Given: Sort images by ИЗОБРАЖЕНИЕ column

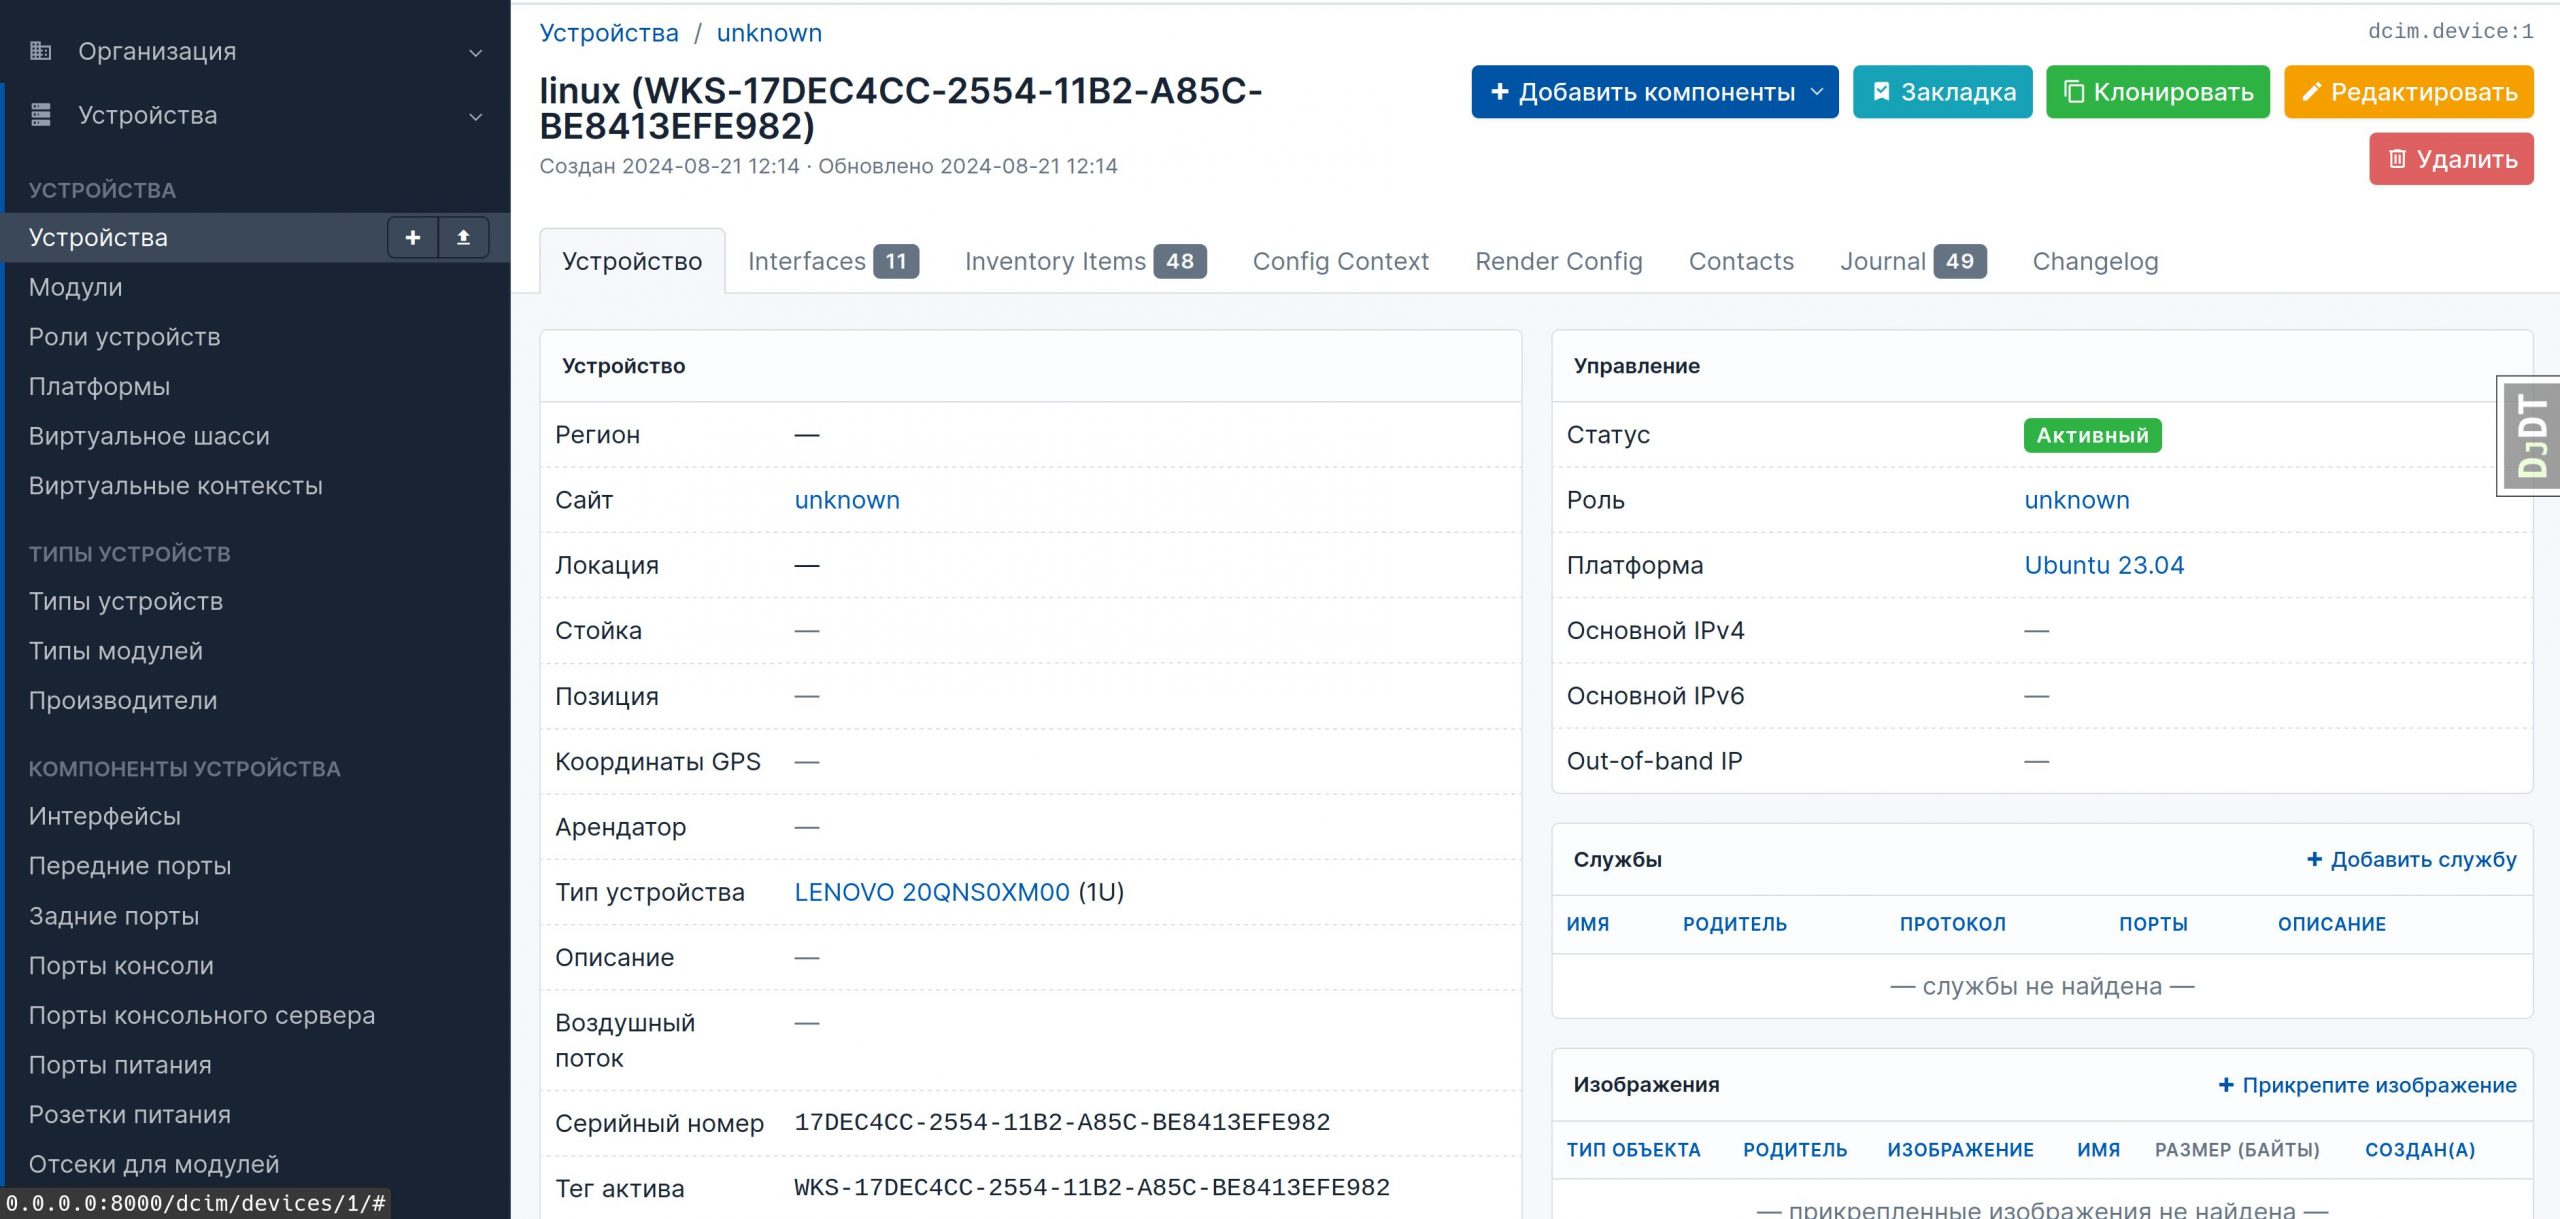Looking at the screenshot, I should (x=1961, y=1150).
